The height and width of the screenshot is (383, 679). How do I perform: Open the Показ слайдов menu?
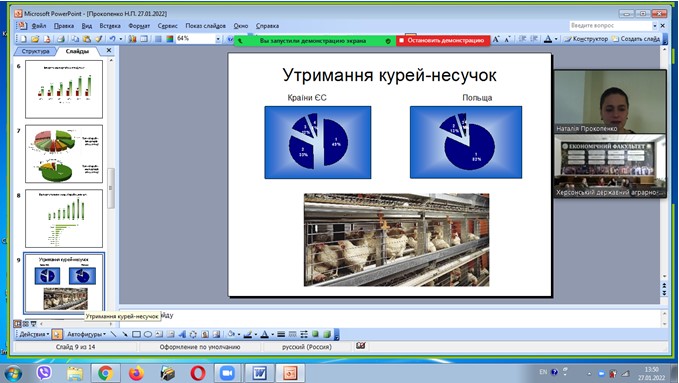tap(205, 26)
